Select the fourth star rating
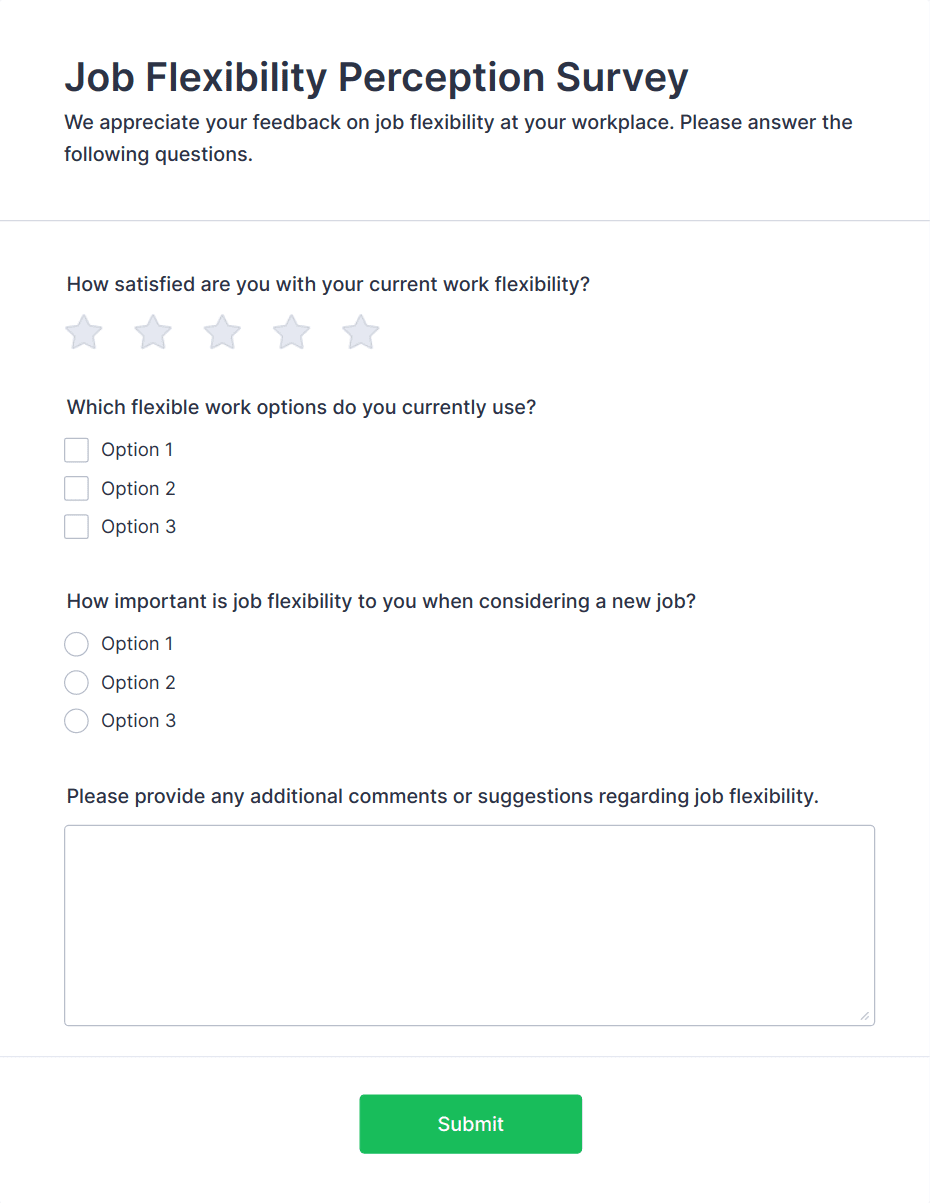Screen dimensions: 930x1203 [290, 331]
